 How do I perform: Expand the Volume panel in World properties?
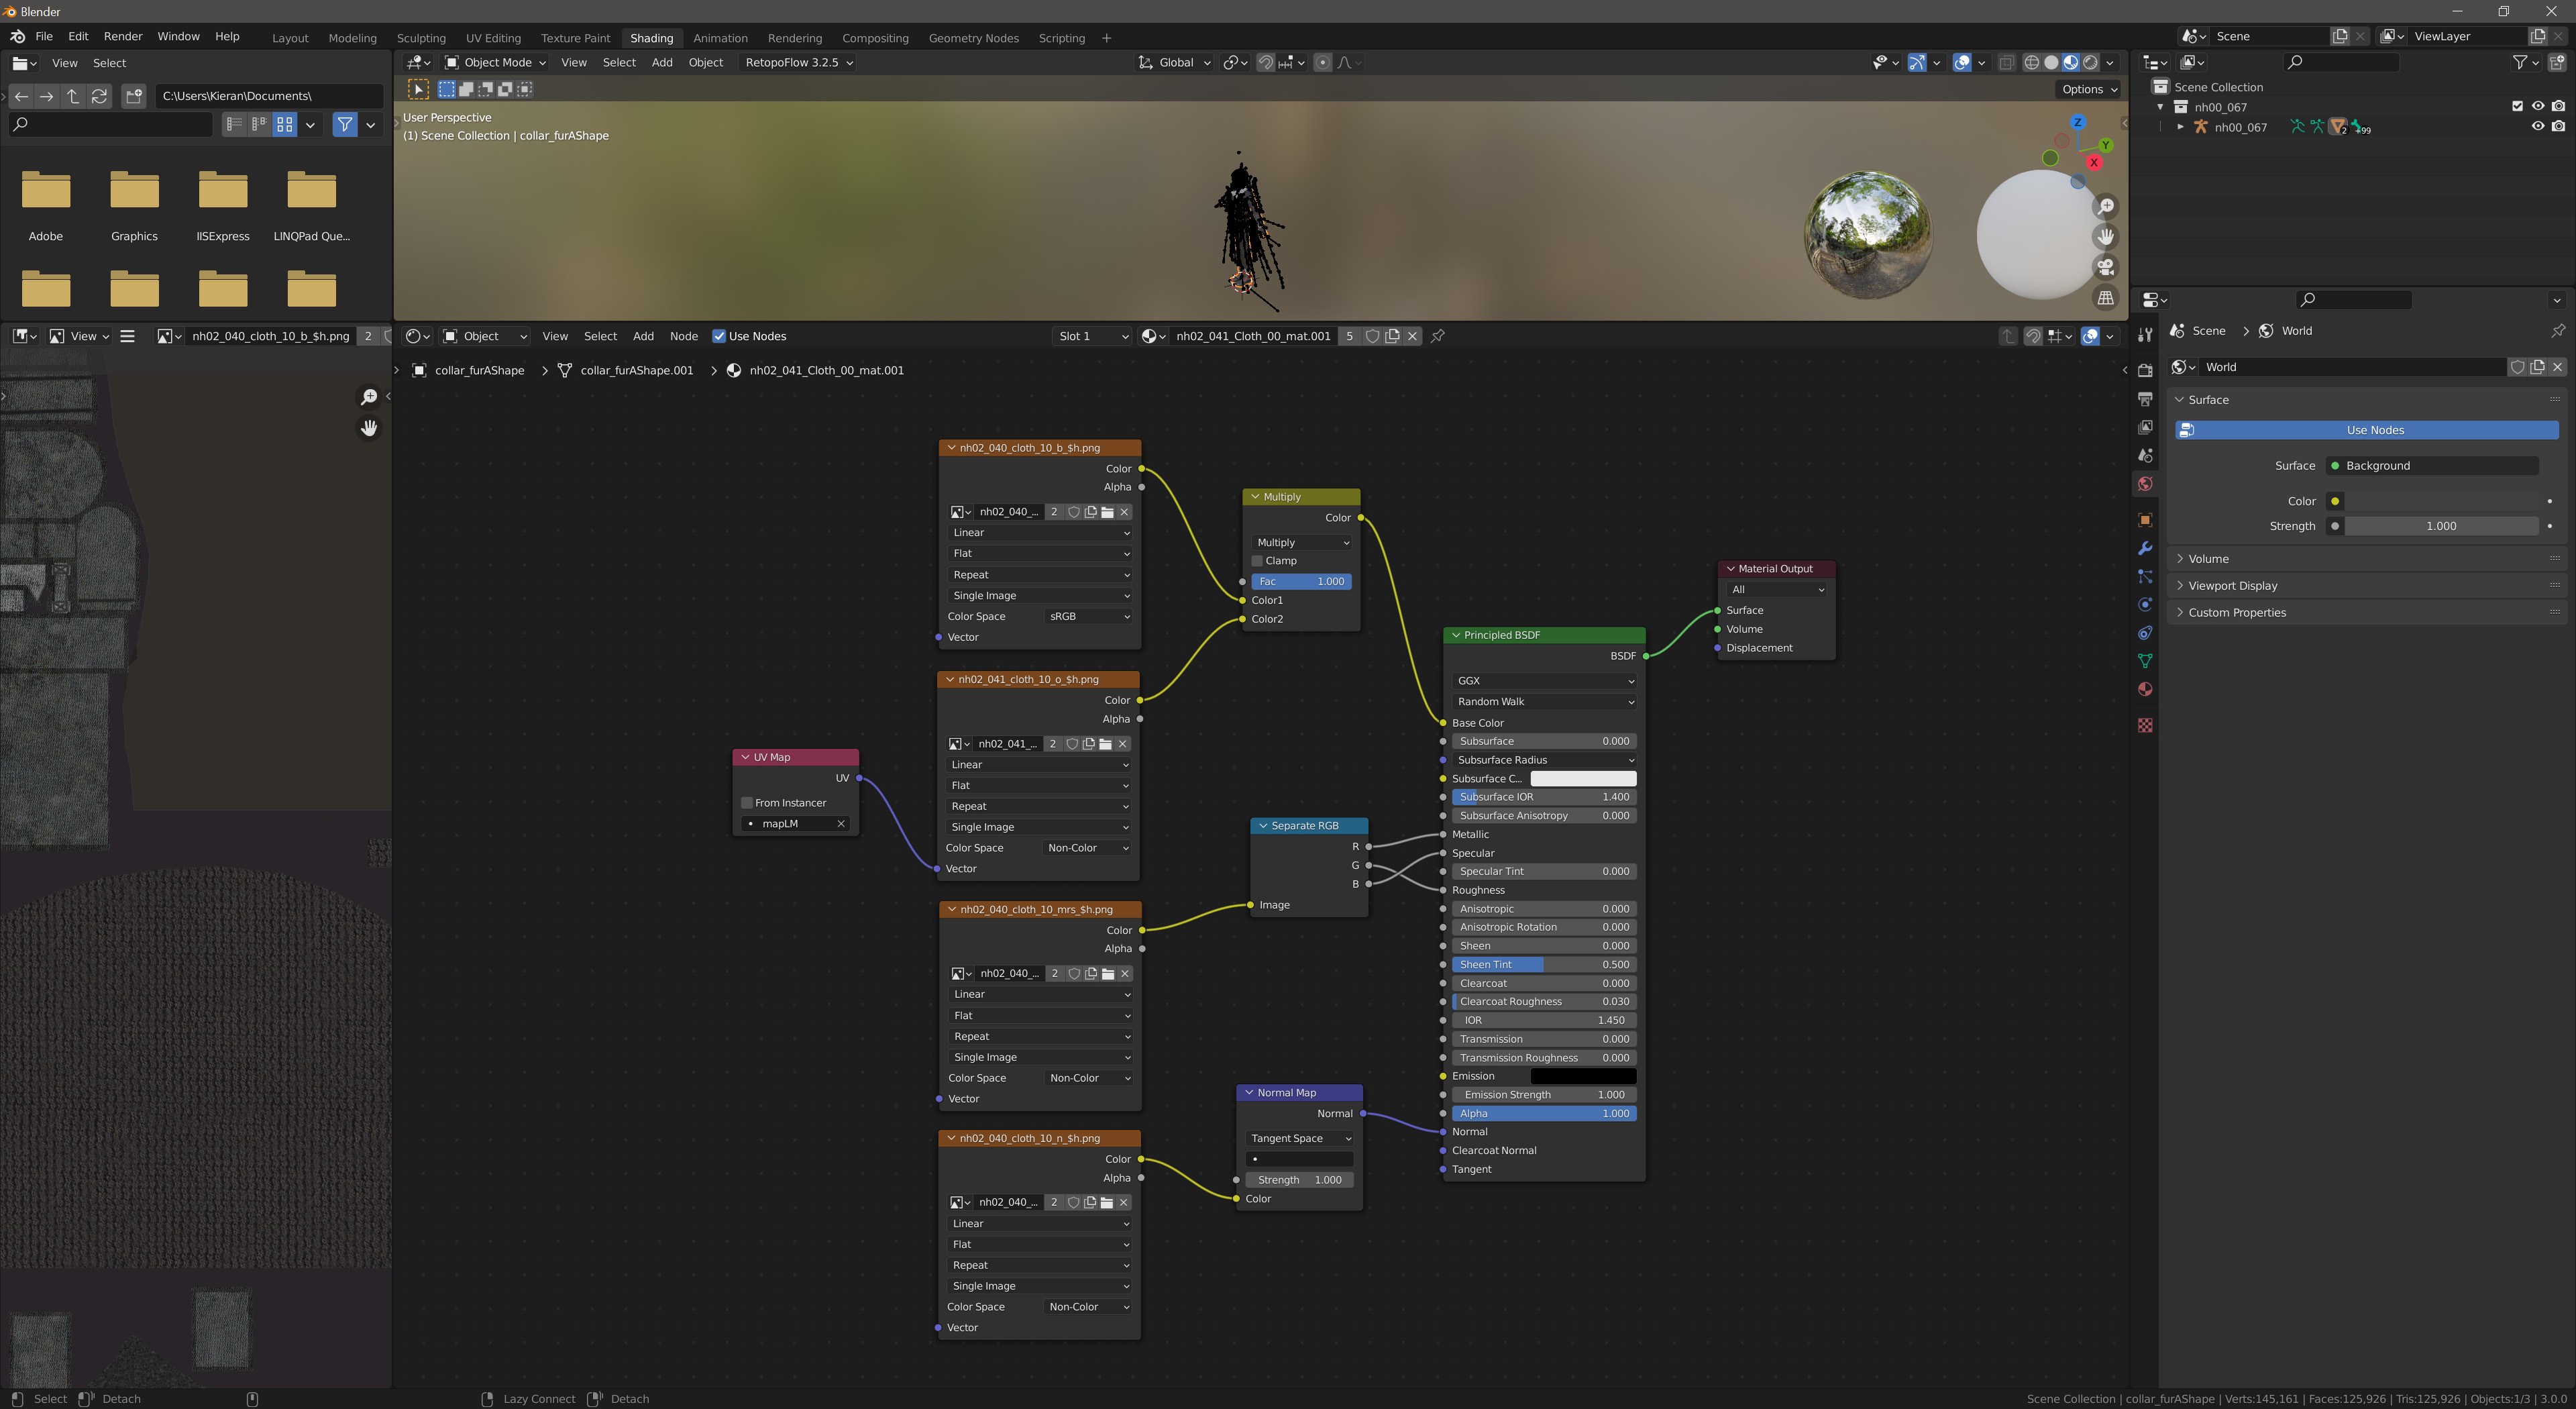(2208, 559)
